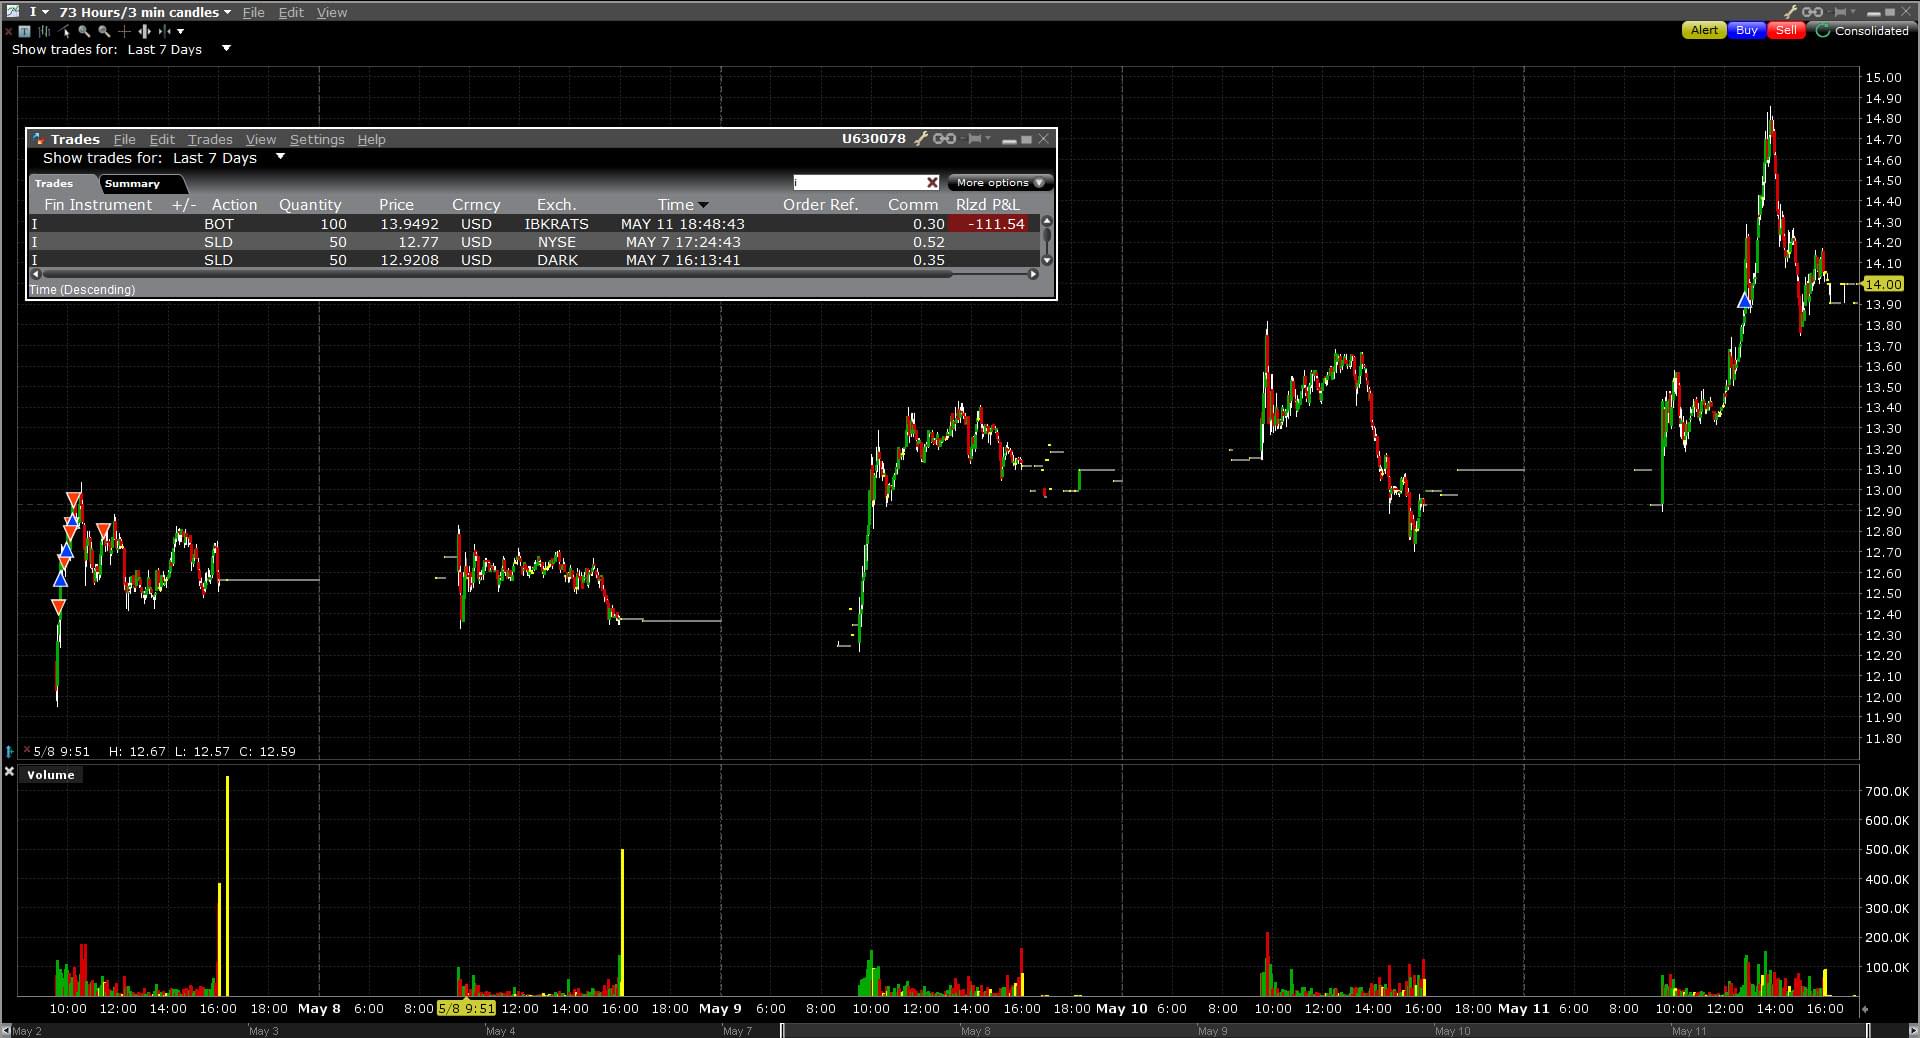Open Trades window wrench configuration icon
Viewport: 1920px width, 1038px height.
coord(922,139)
